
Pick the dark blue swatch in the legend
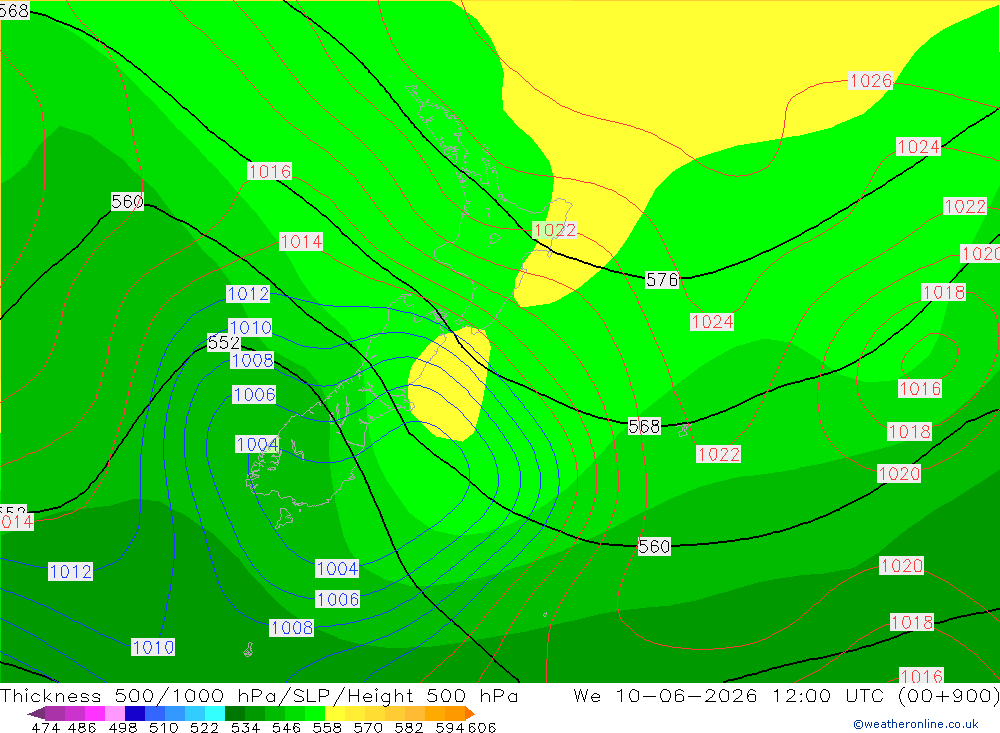pos(135,713)
